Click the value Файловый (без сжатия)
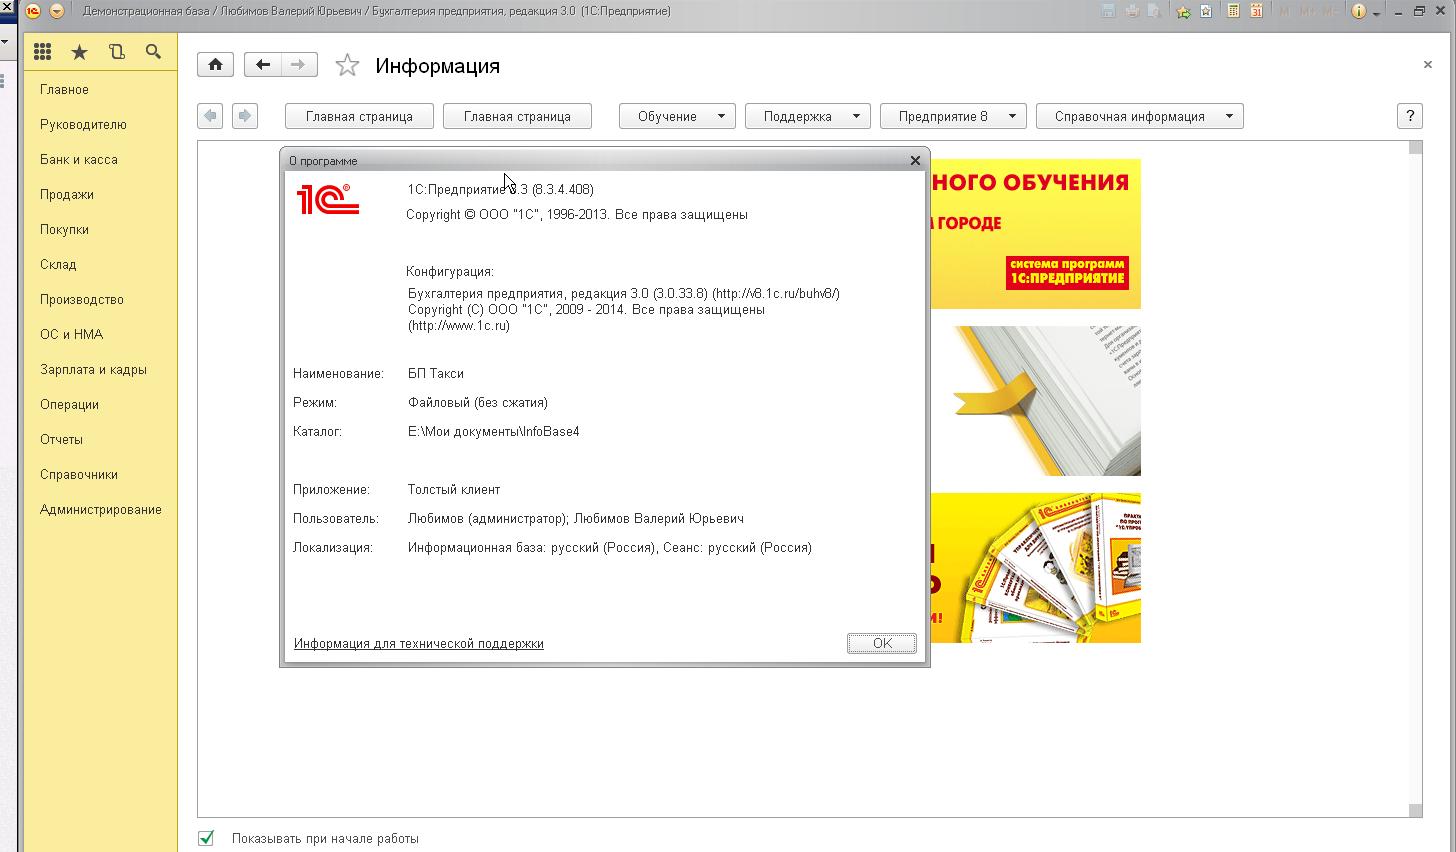1456x852 pixels. click(478, 402)
